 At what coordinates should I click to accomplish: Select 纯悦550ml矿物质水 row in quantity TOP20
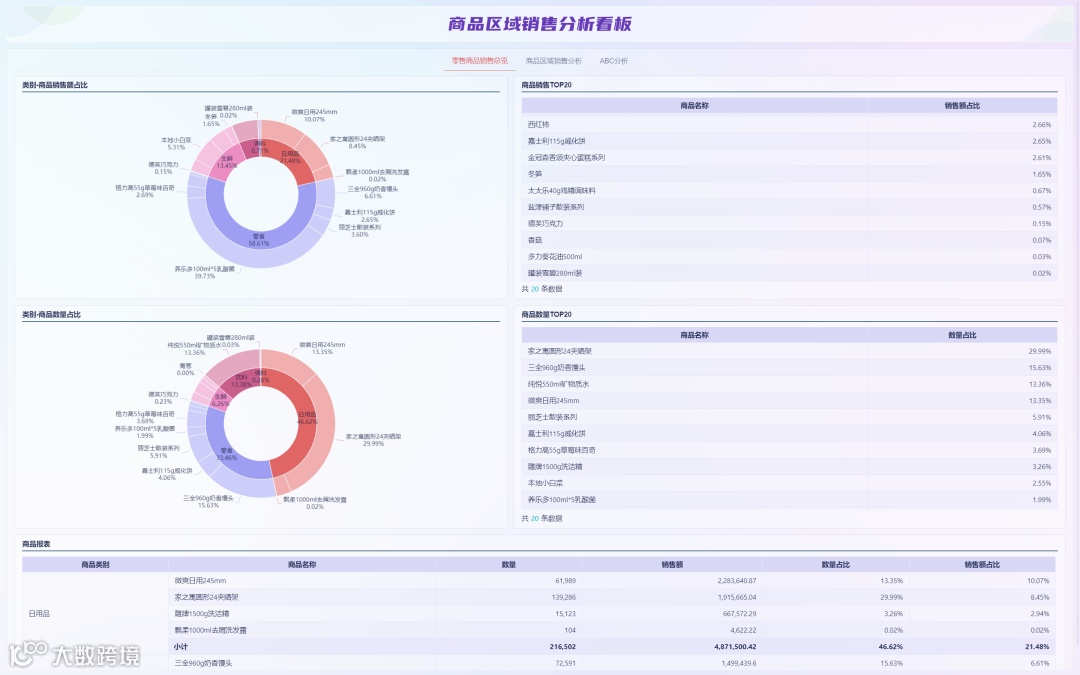point(789,384)
